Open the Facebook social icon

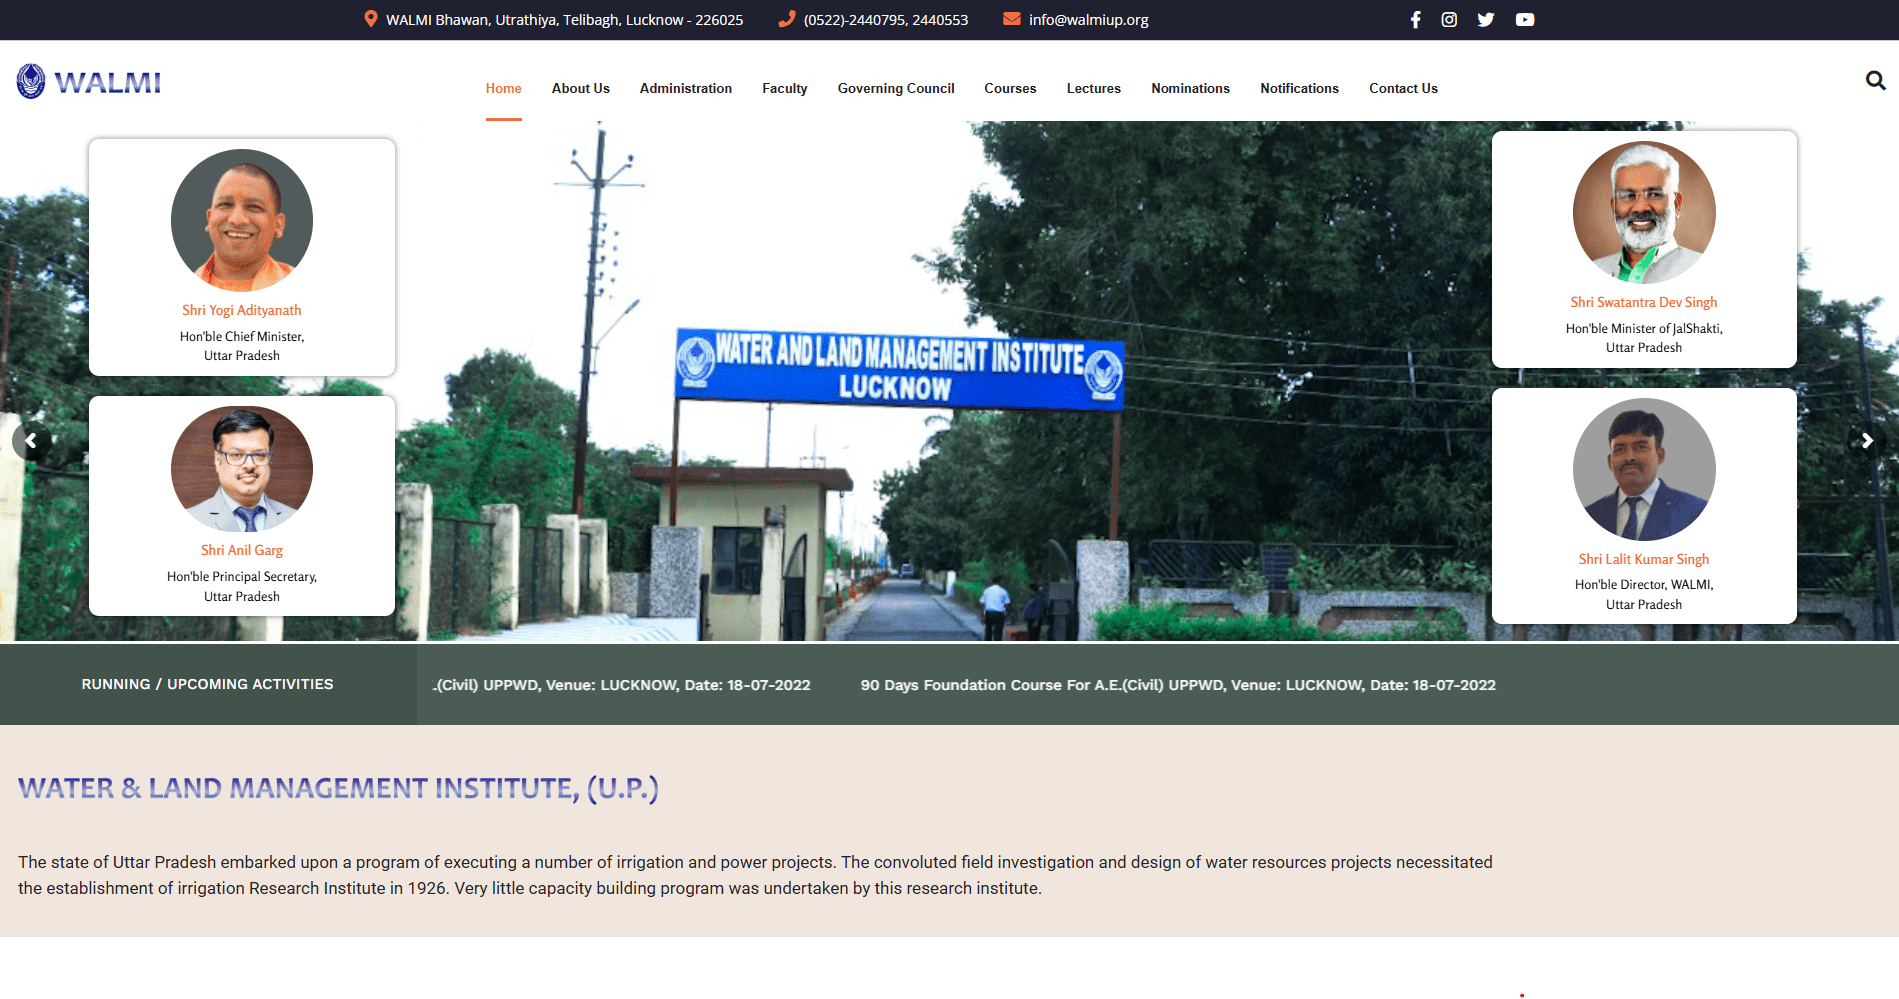click(x=1415, y=20)
